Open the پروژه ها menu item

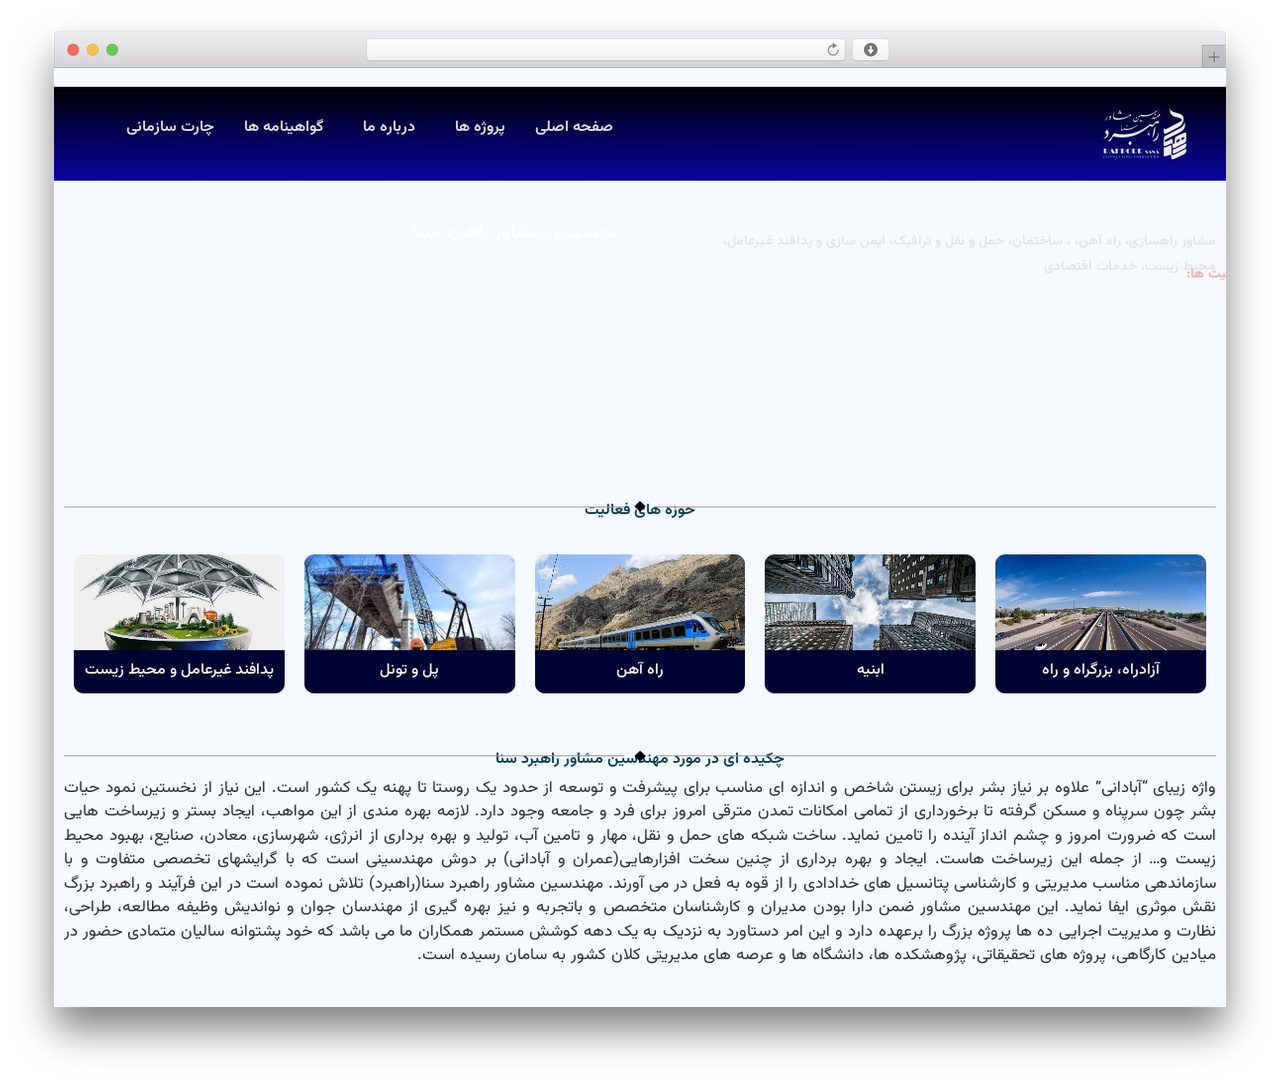coord(480,126)
